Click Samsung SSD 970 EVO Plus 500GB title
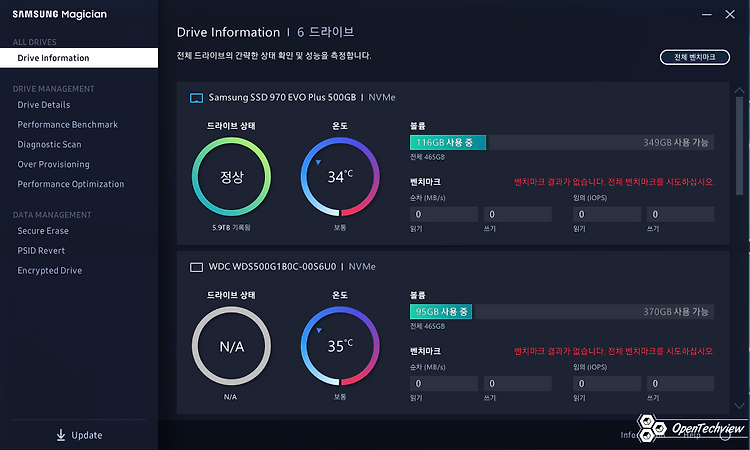 pos(282,98)
